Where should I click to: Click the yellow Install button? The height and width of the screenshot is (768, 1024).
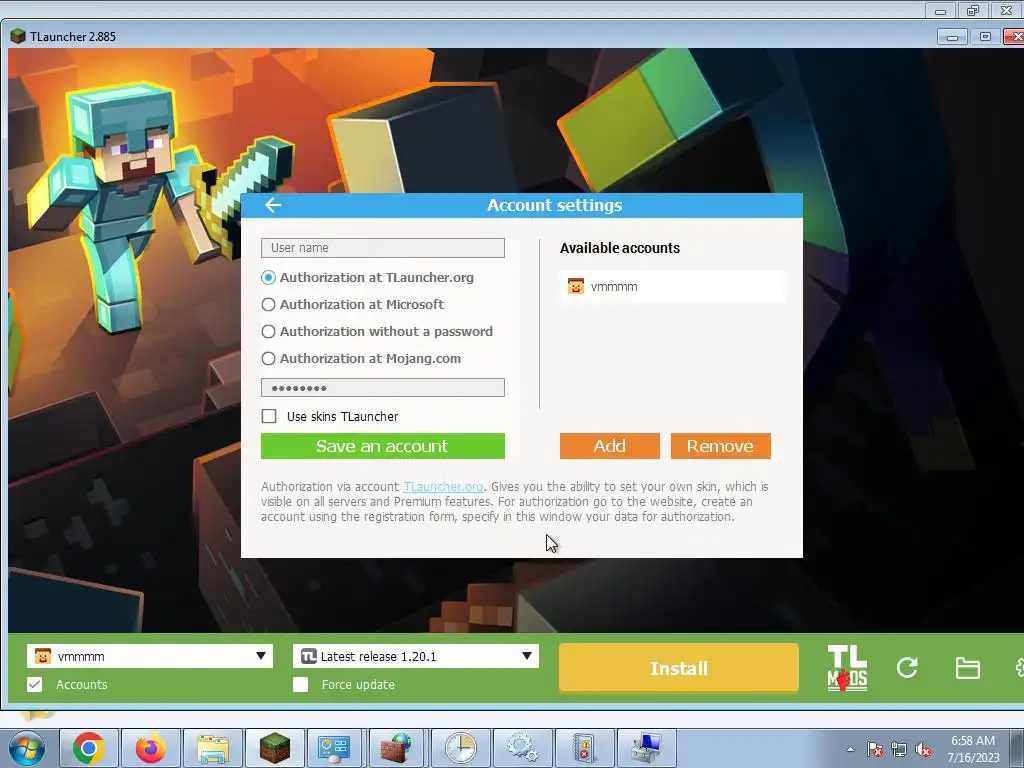[679, 668]
